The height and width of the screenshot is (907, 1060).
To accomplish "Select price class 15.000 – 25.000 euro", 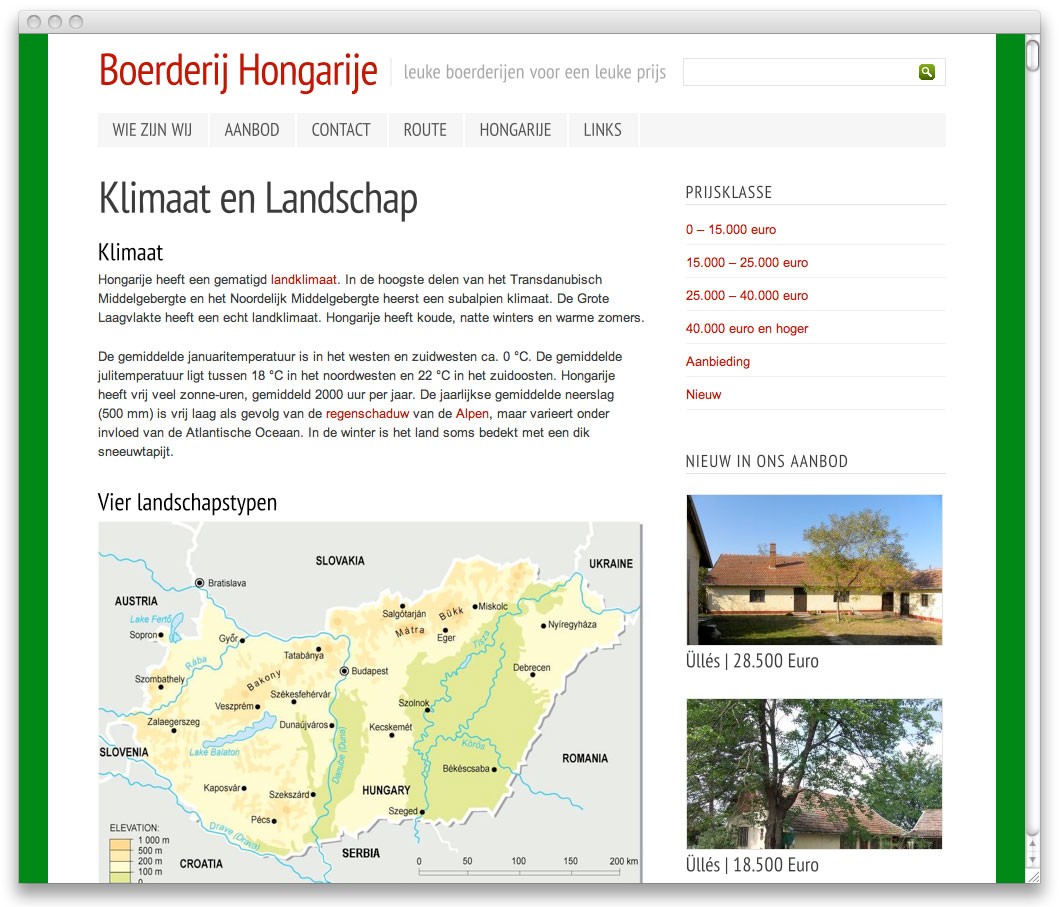I will coord(747,263).
